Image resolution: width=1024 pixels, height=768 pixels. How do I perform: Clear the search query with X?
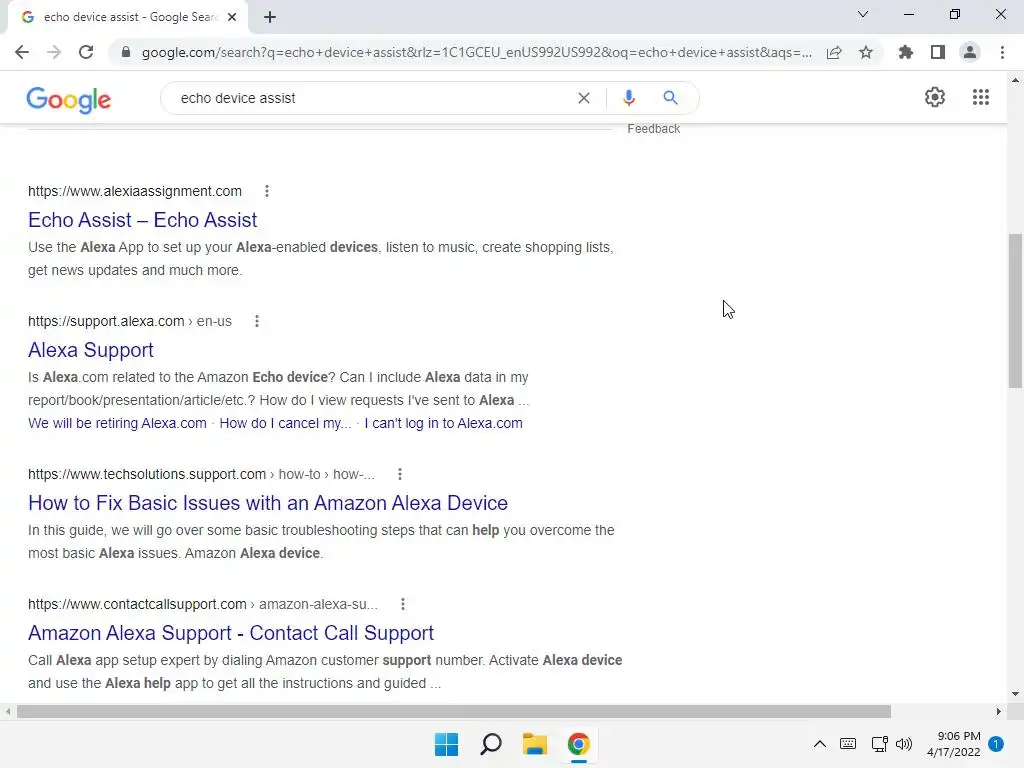584,98
